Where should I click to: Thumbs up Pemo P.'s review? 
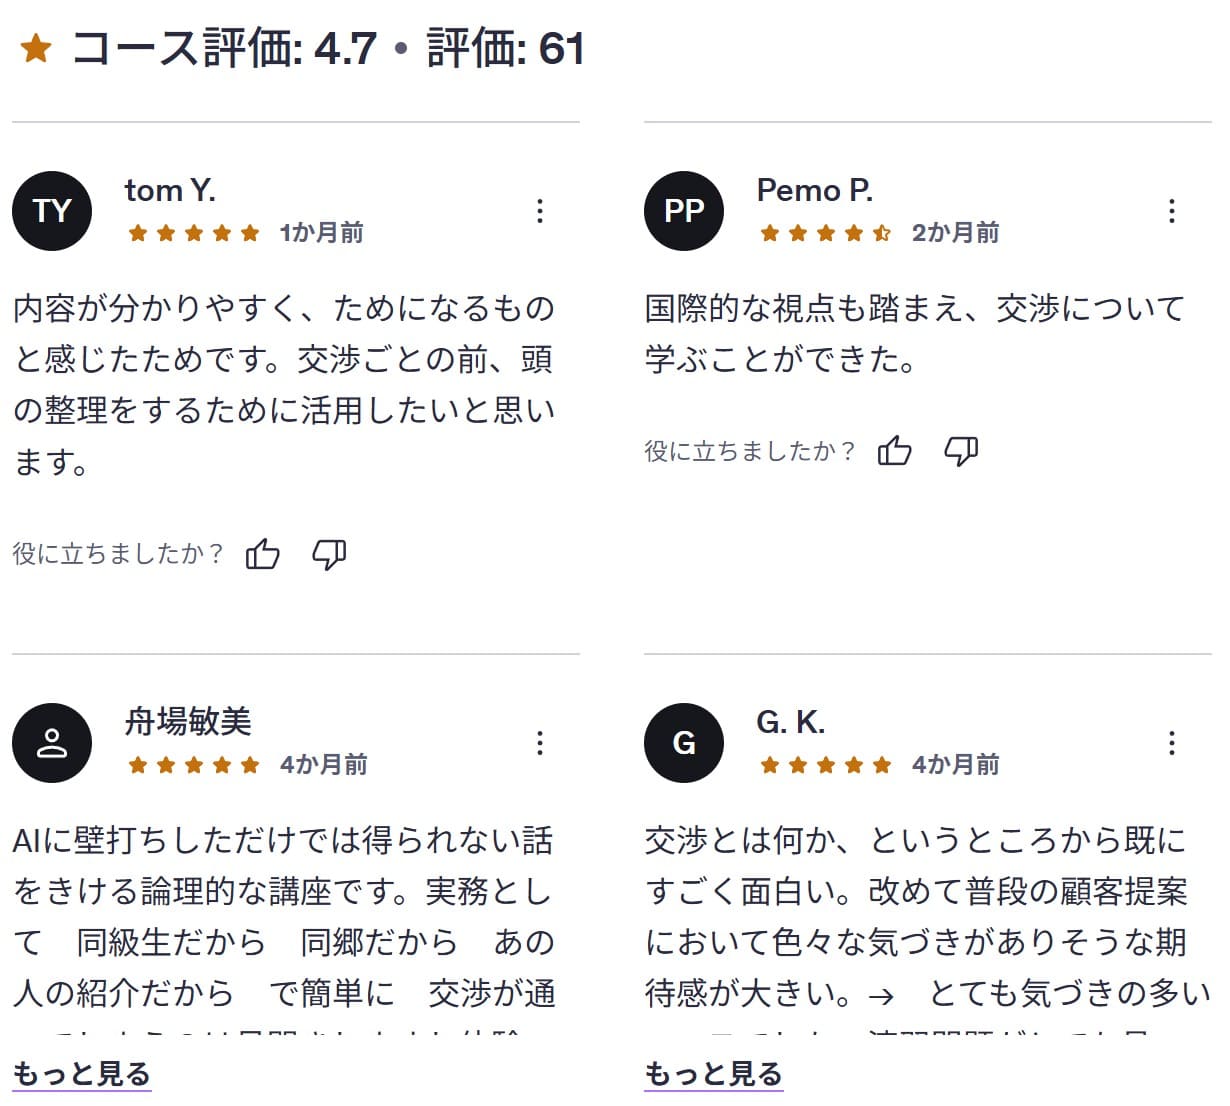click(895, 451)
